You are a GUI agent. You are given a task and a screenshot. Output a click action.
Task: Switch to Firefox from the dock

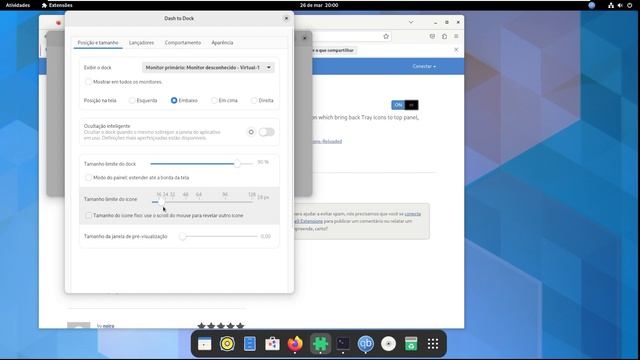[295, 344]
